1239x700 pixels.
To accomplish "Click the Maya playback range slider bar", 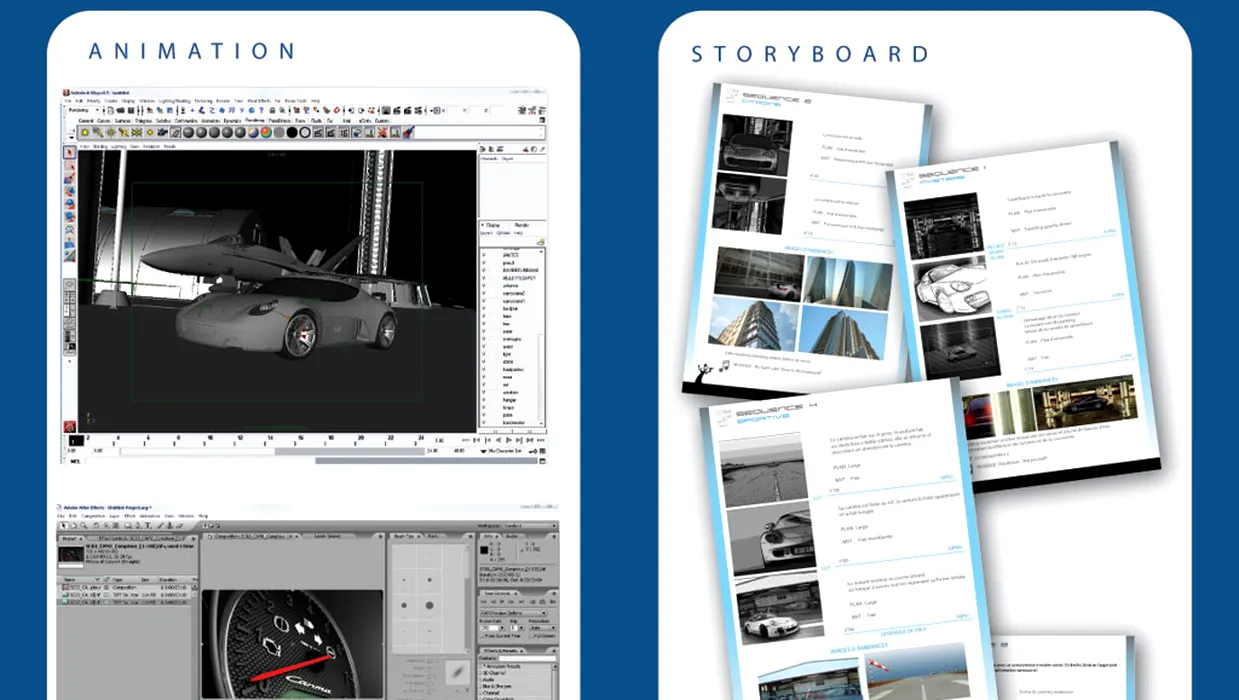I will coord(273,451).
